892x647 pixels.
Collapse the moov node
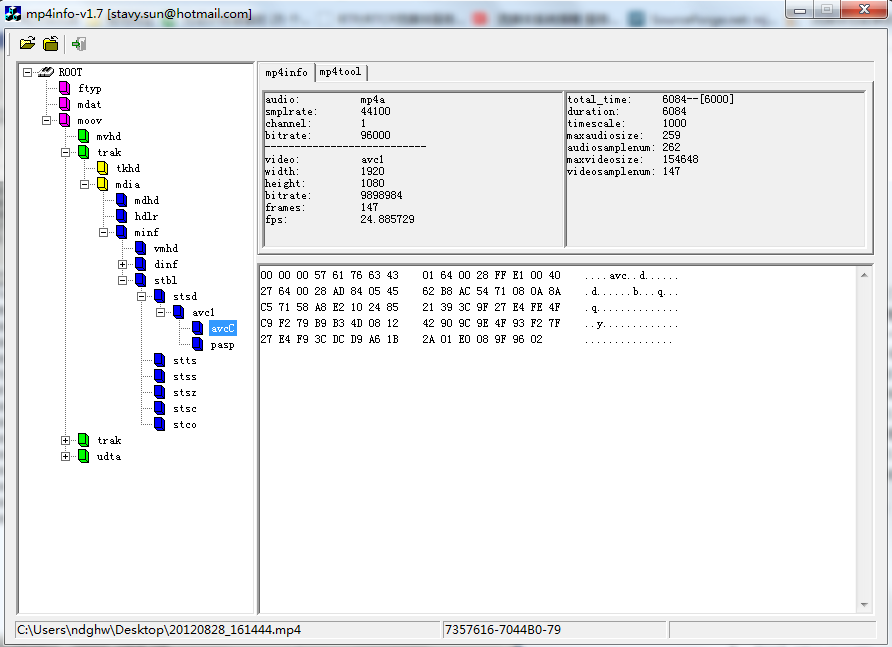(x=47, y=120)
